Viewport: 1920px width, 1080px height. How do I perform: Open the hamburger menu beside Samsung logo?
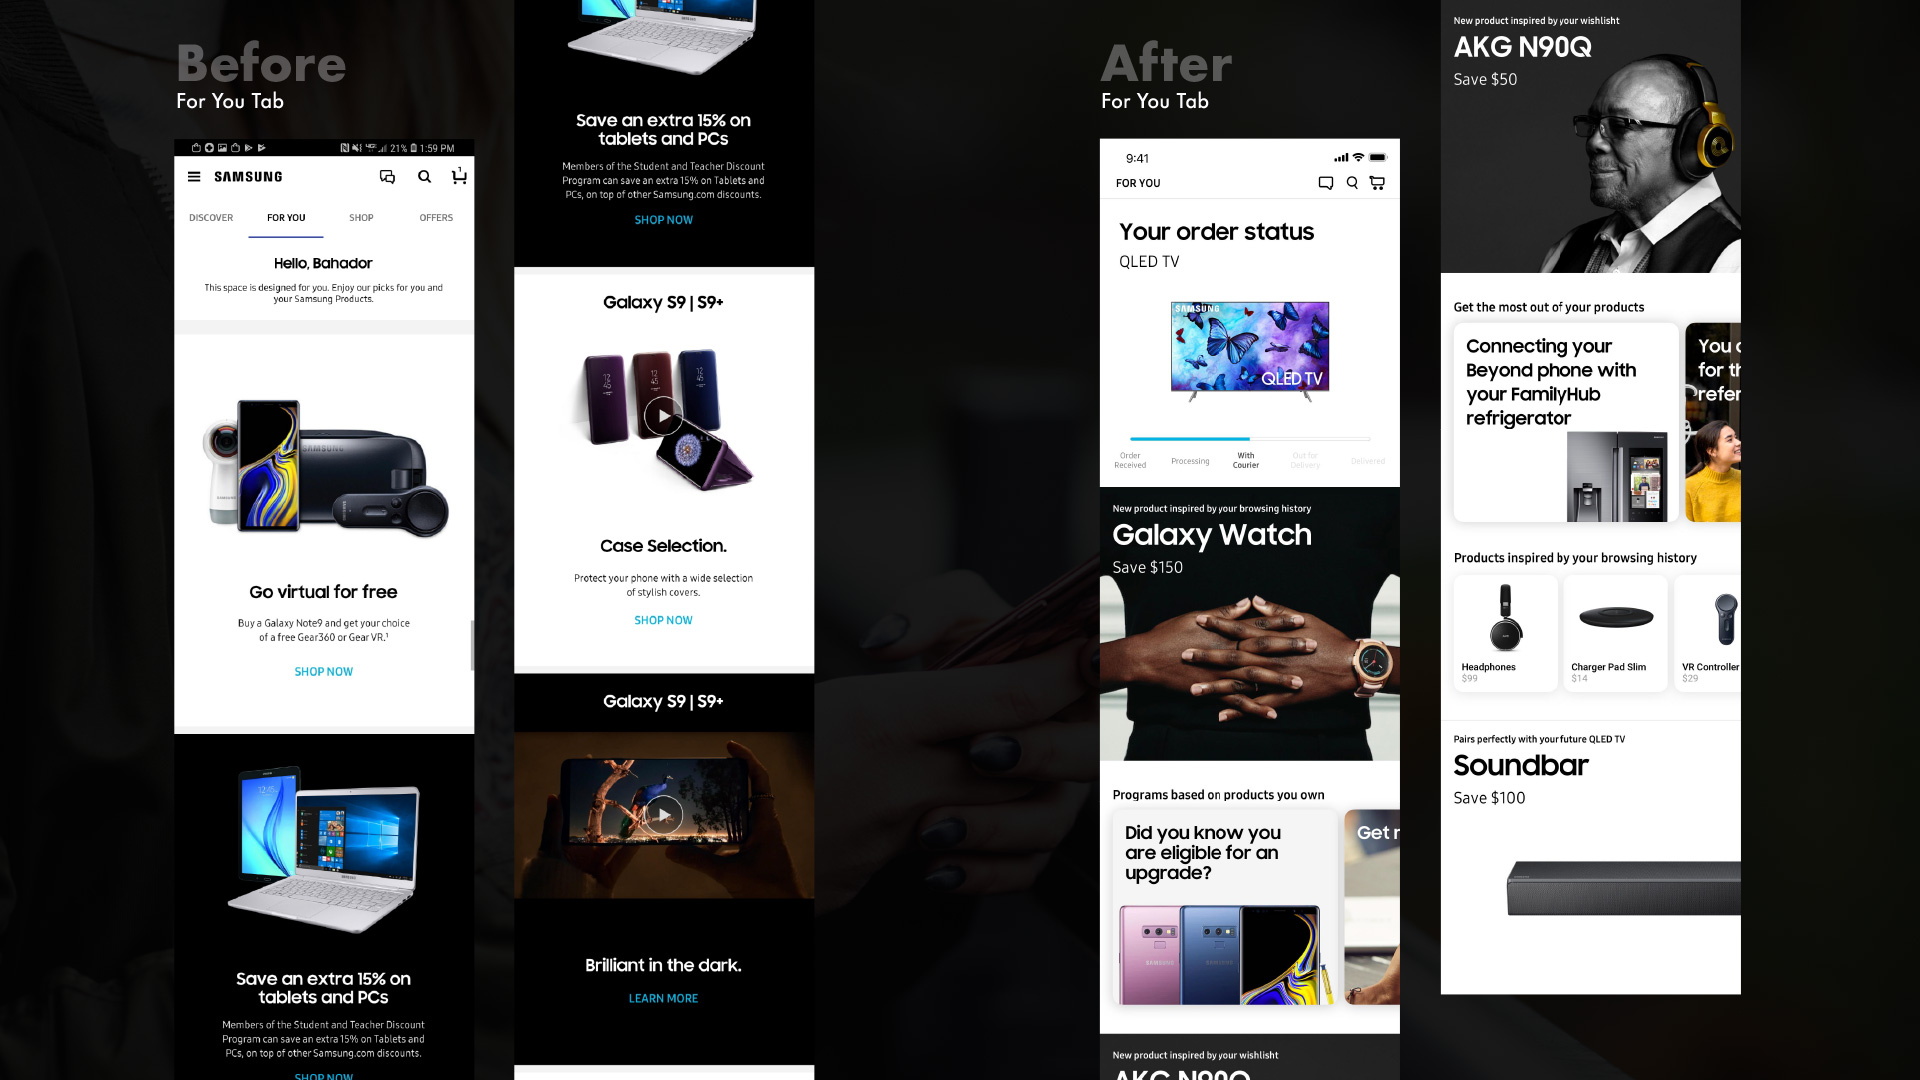click(194, 177)
